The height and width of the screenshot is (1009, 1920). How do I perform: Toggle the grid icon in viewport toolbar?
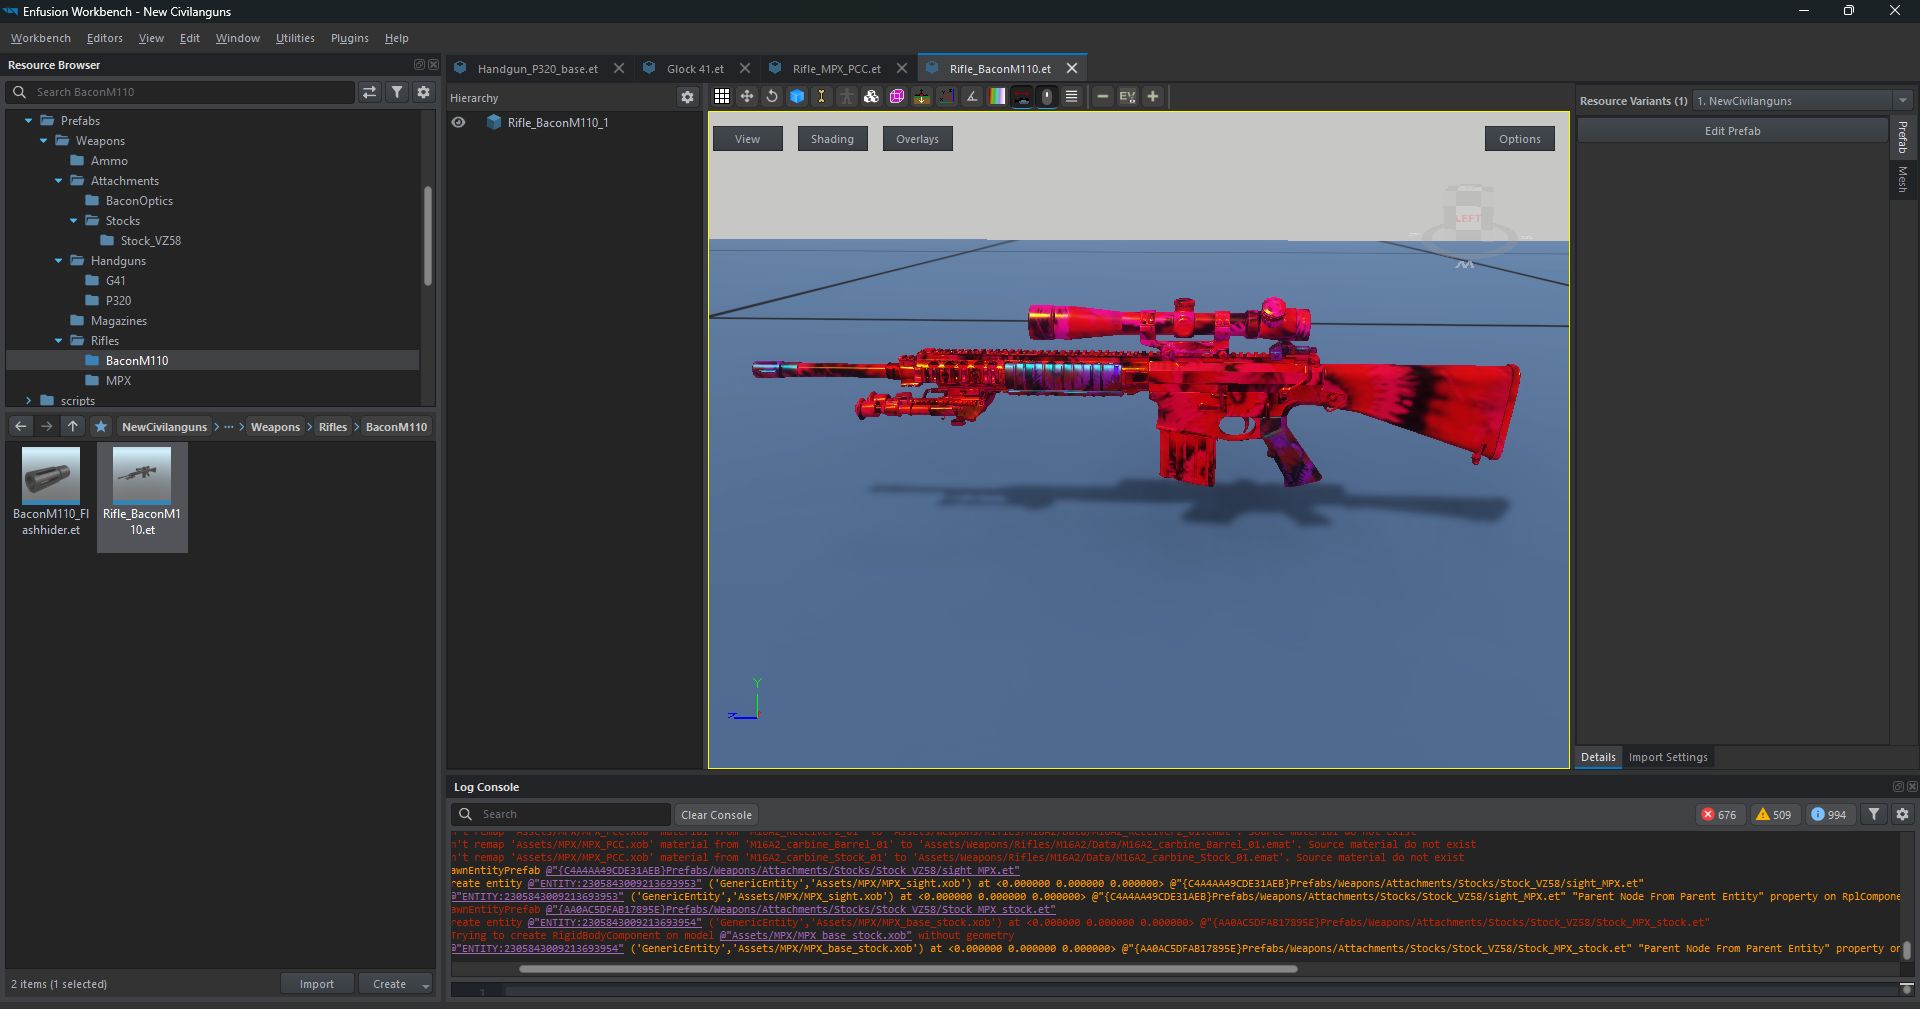[x=721, y=97]
